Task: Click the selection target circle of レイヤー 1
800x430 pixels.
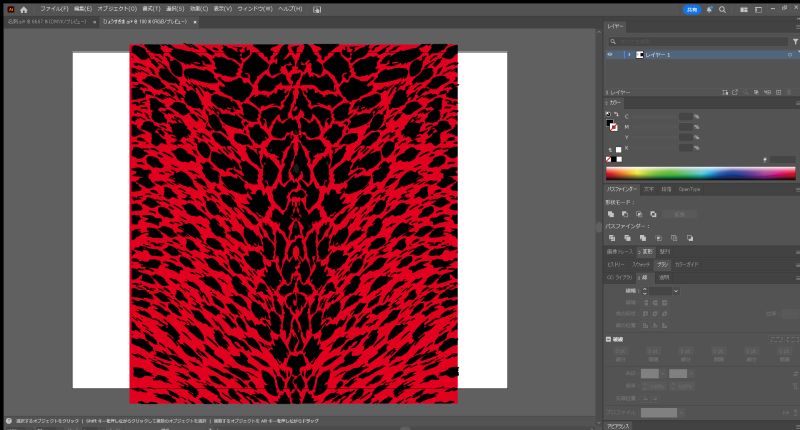Action: tap(789, 55)
